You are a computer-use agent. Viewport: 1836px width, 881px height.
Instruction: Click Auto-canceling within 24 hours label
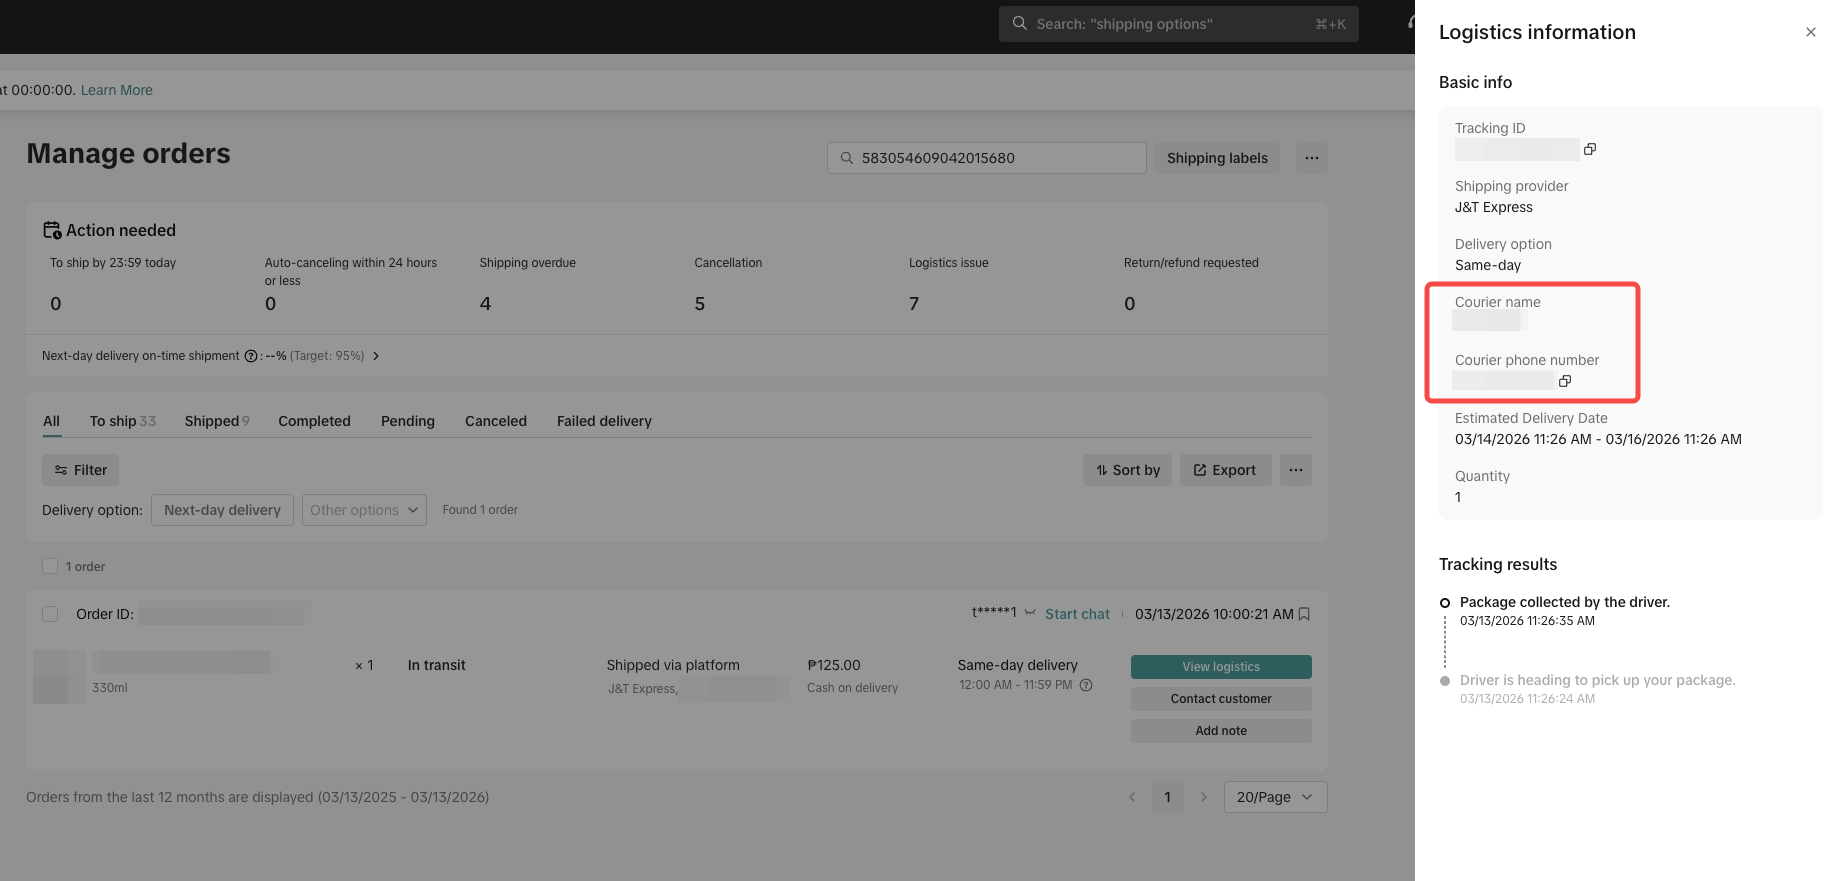(351, 271)
